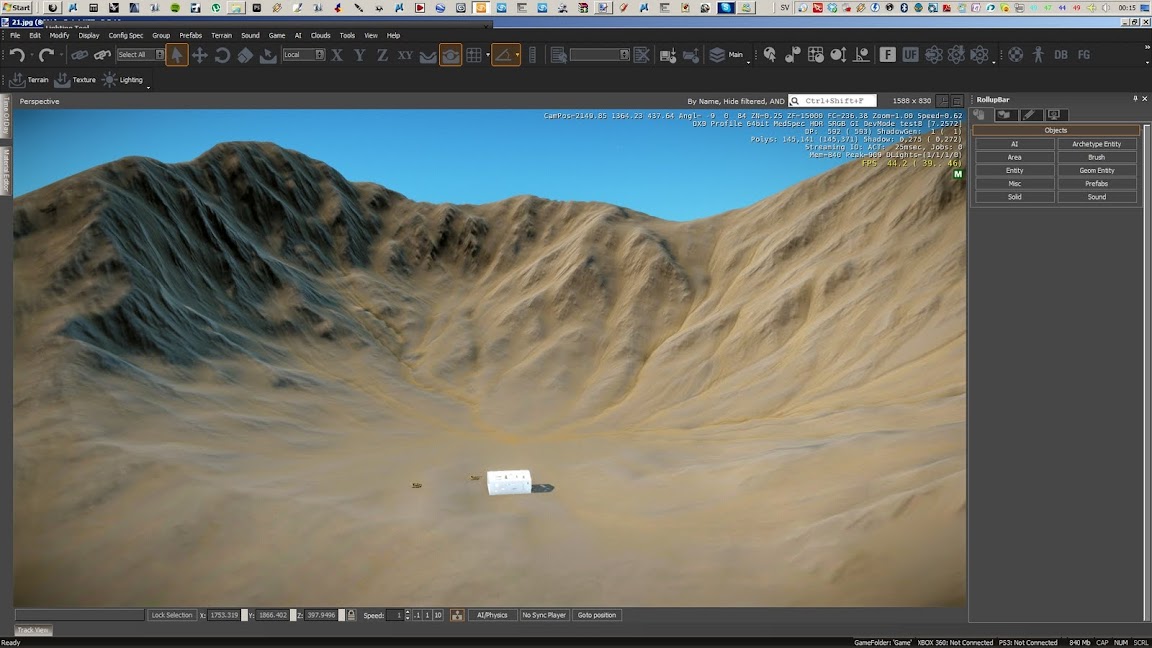Click the Sound object button
1152x648 pixels.
(x=1096, y=197)
